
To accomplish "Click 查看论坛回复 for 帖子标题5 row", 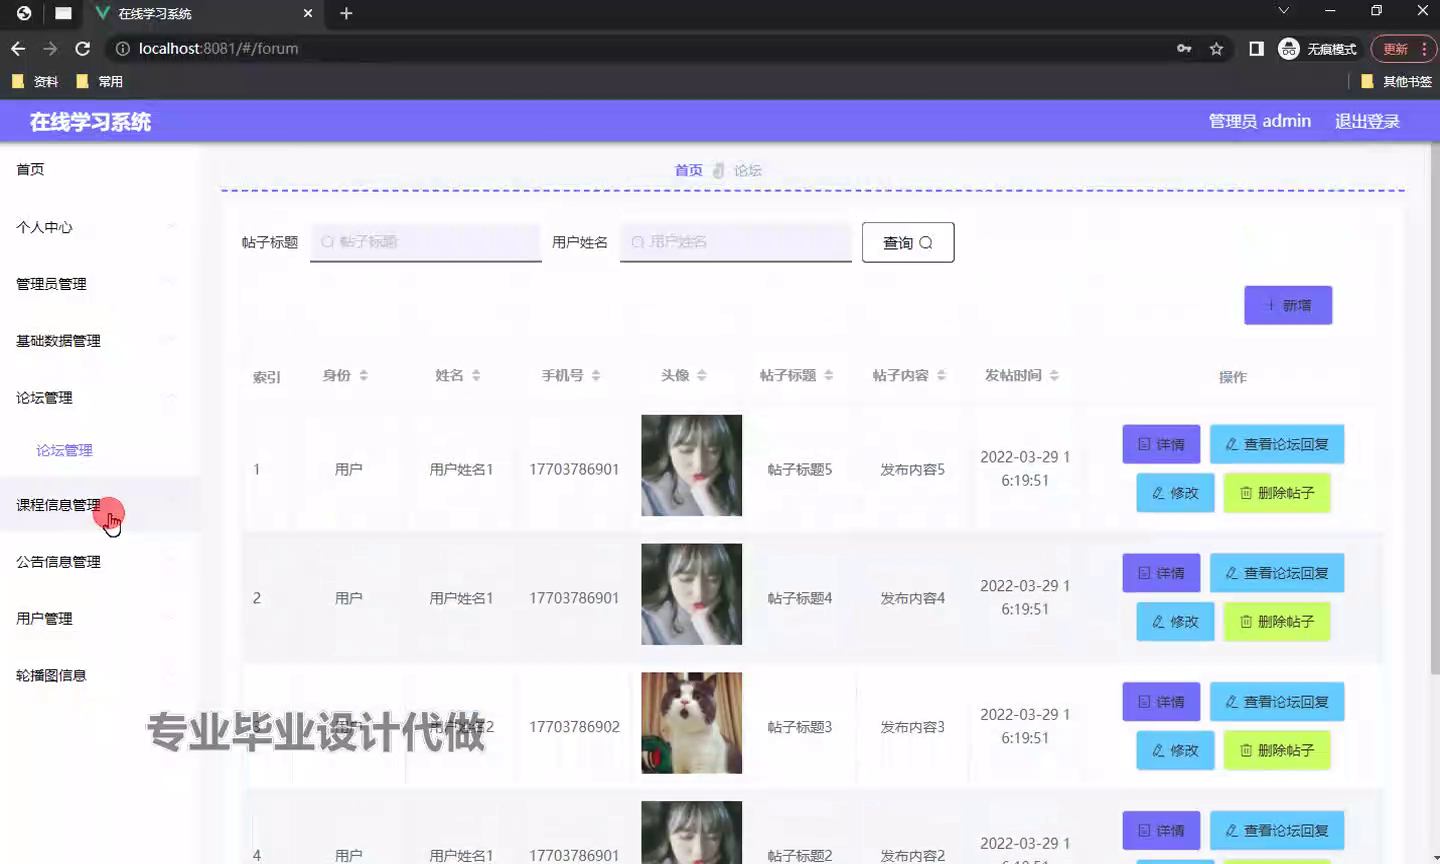I will point(1277,444).
